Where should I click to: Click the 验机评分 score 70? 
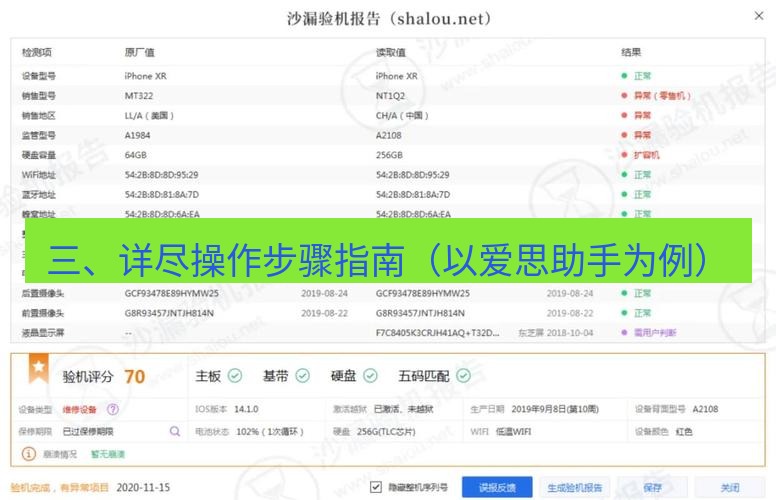click(135, 377)
